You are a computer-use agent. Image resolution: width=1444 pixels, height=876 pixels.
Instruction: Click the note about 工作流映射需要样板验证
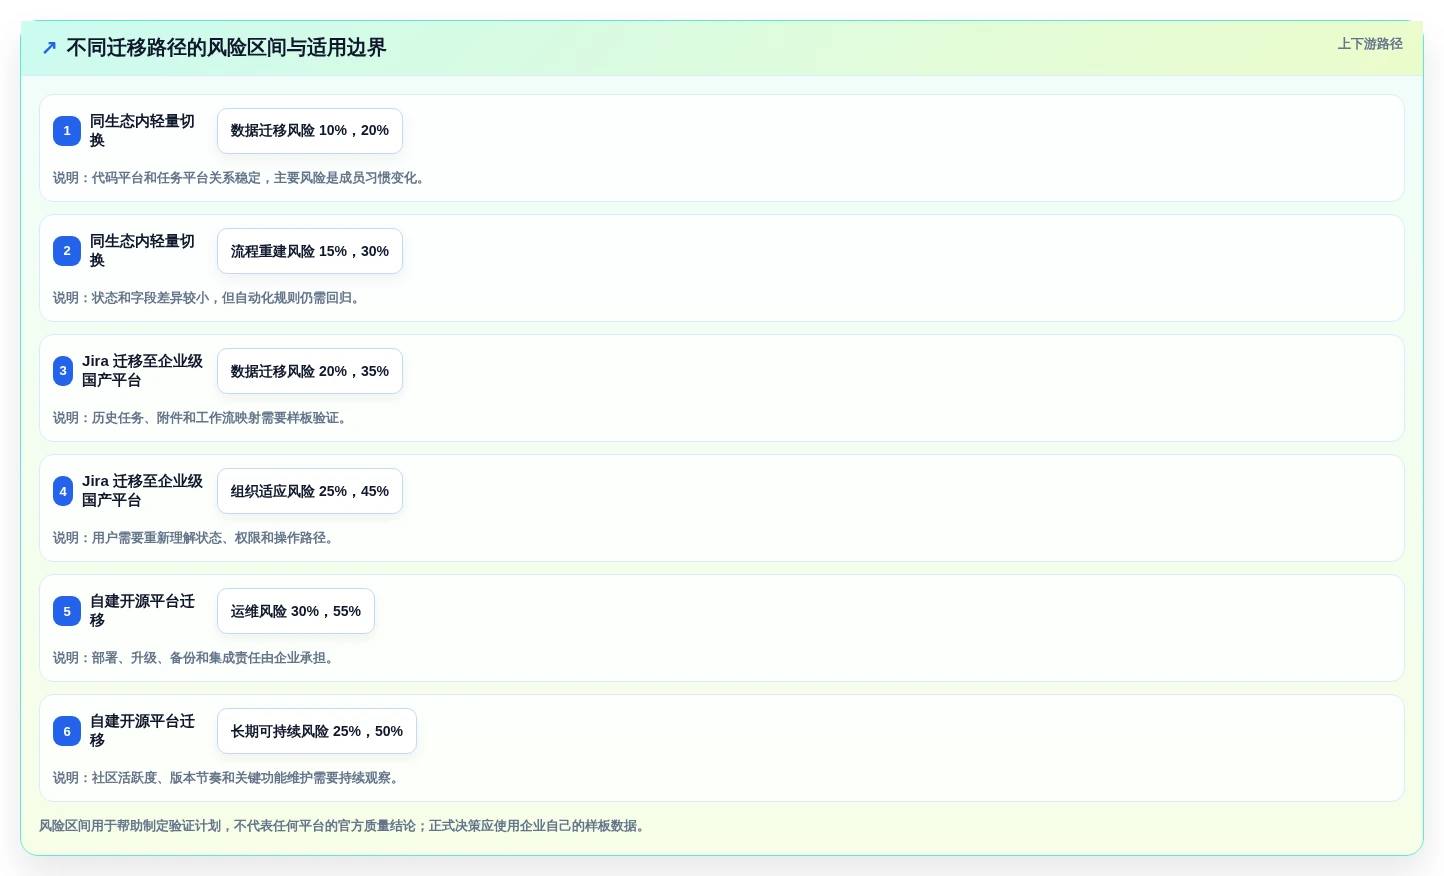[x=202, y=418]
